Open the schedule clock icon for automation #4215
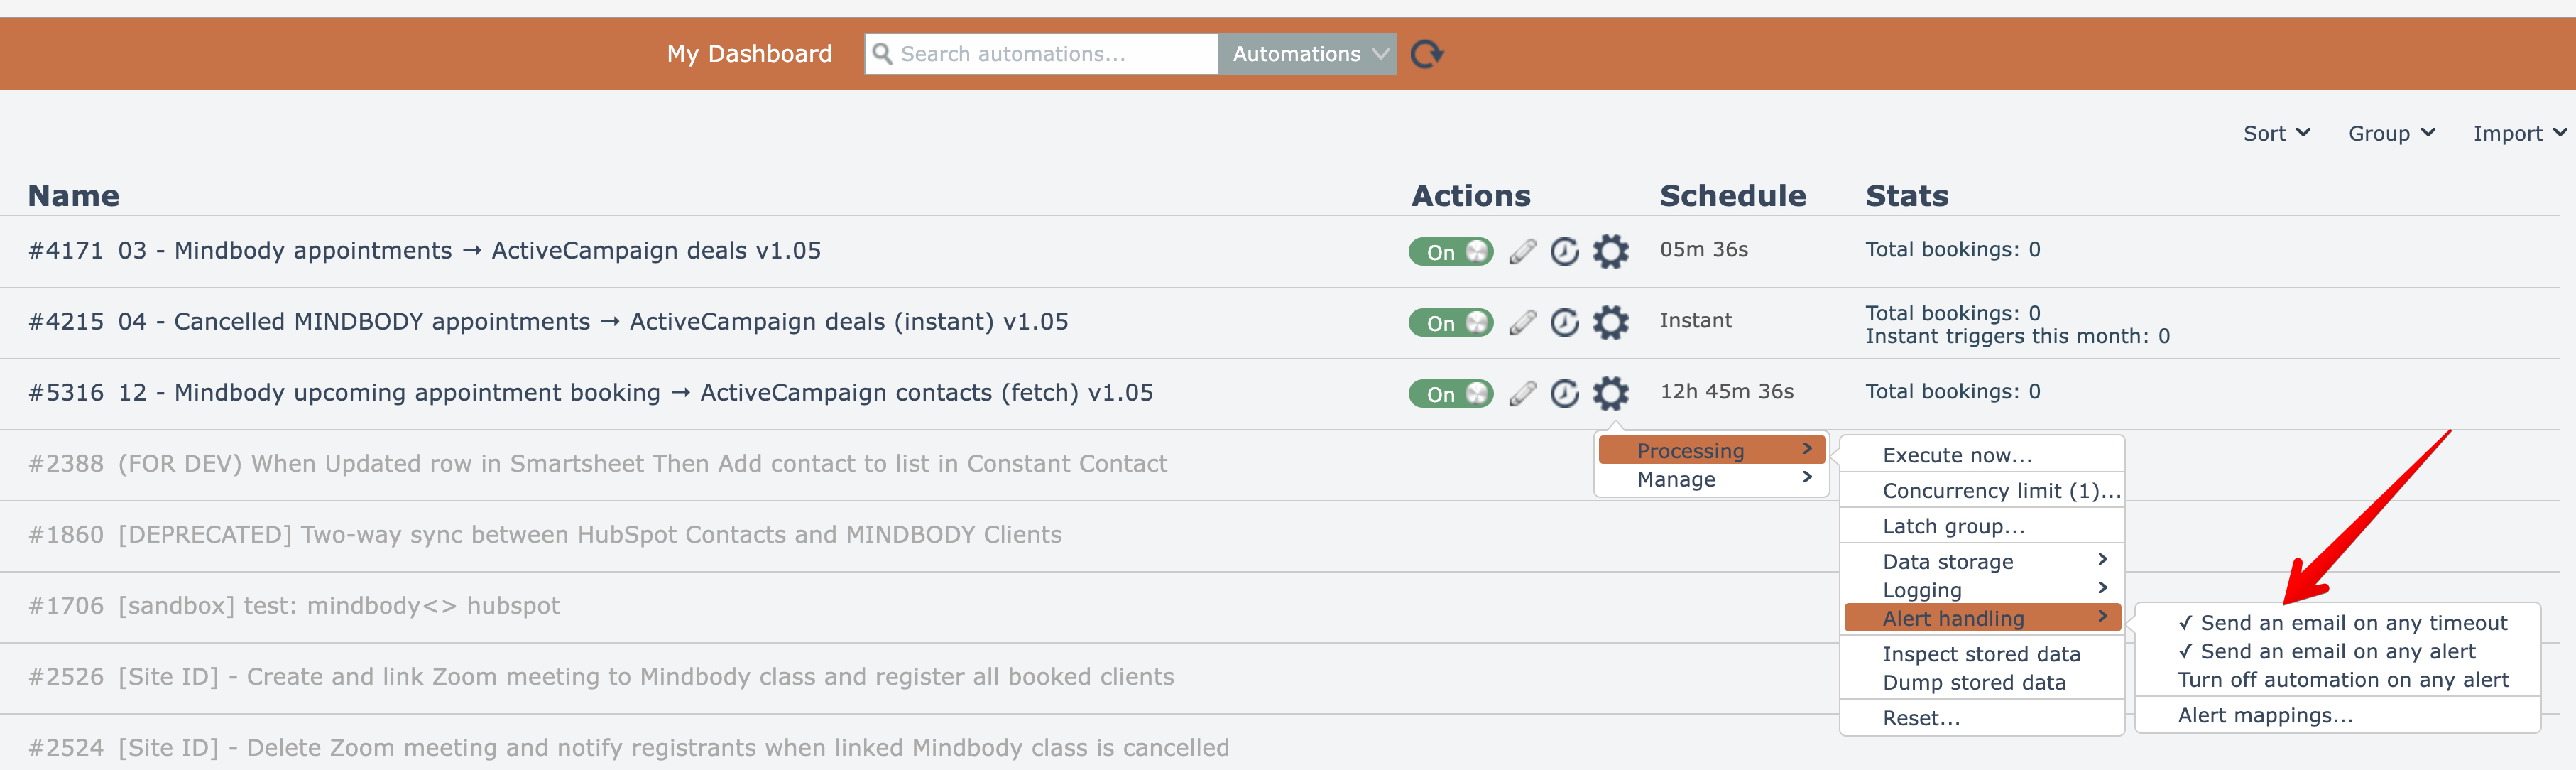 point(1564,322)
